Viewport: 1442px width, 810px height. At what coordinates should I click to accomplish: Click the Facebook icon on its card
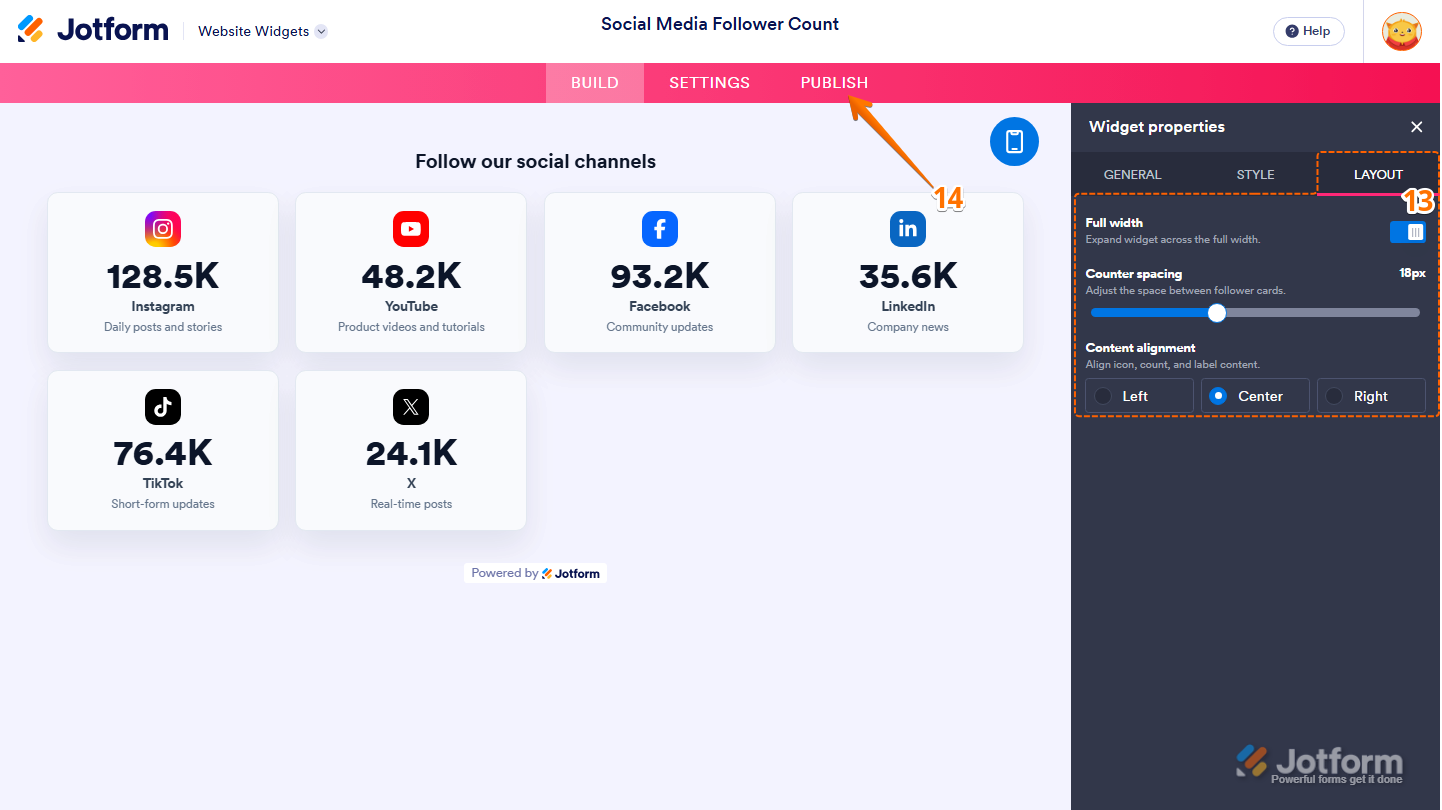(660, 229)
